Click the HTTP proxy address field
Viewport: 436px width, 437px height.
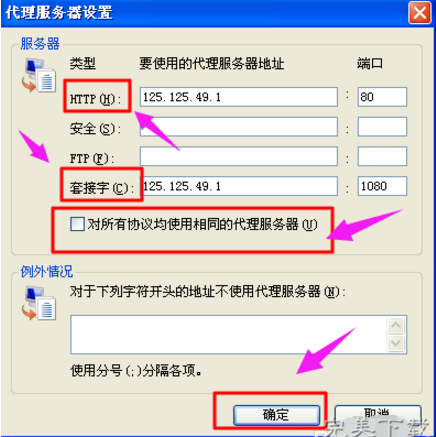(x=239, y=97)
